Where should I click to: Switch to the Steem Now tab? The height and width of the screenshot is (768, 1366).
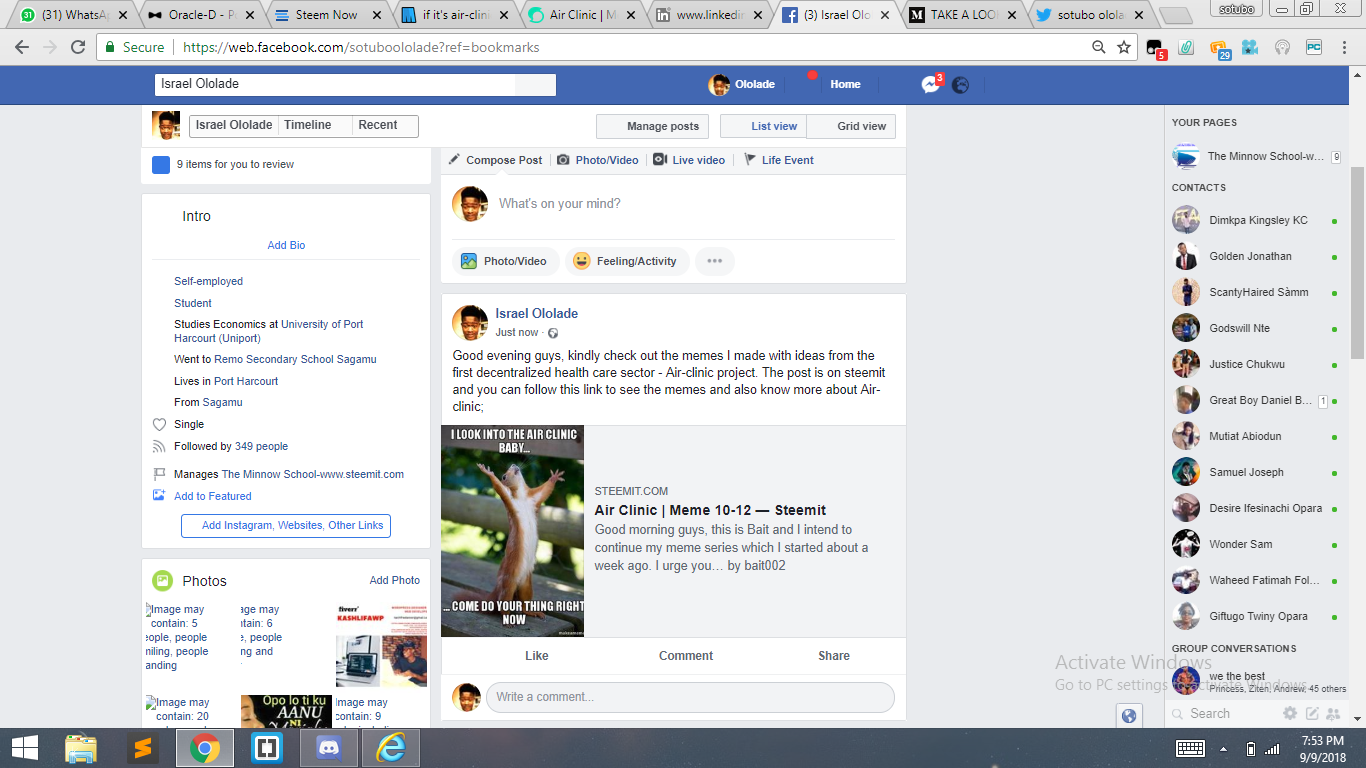pyautogui.click(x=326, y=15)
